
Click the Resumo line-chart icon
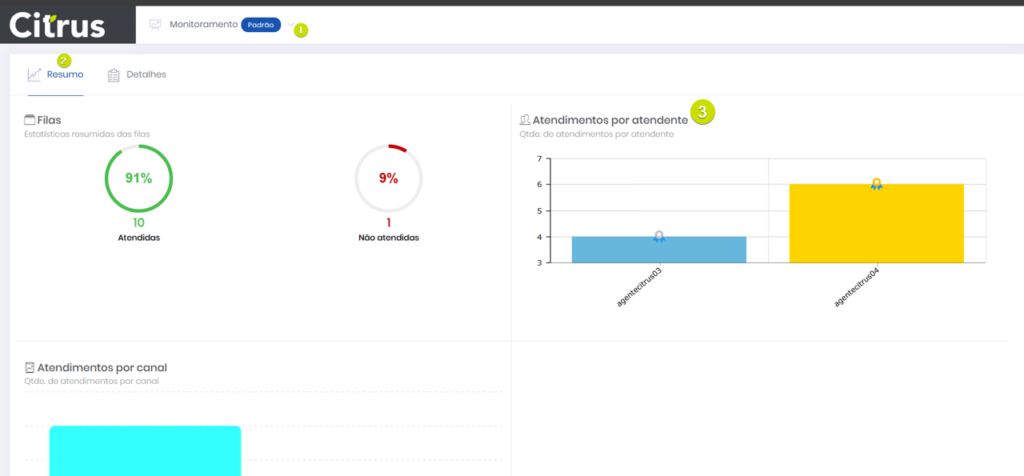pyautogui.click(x=35, y=75)
